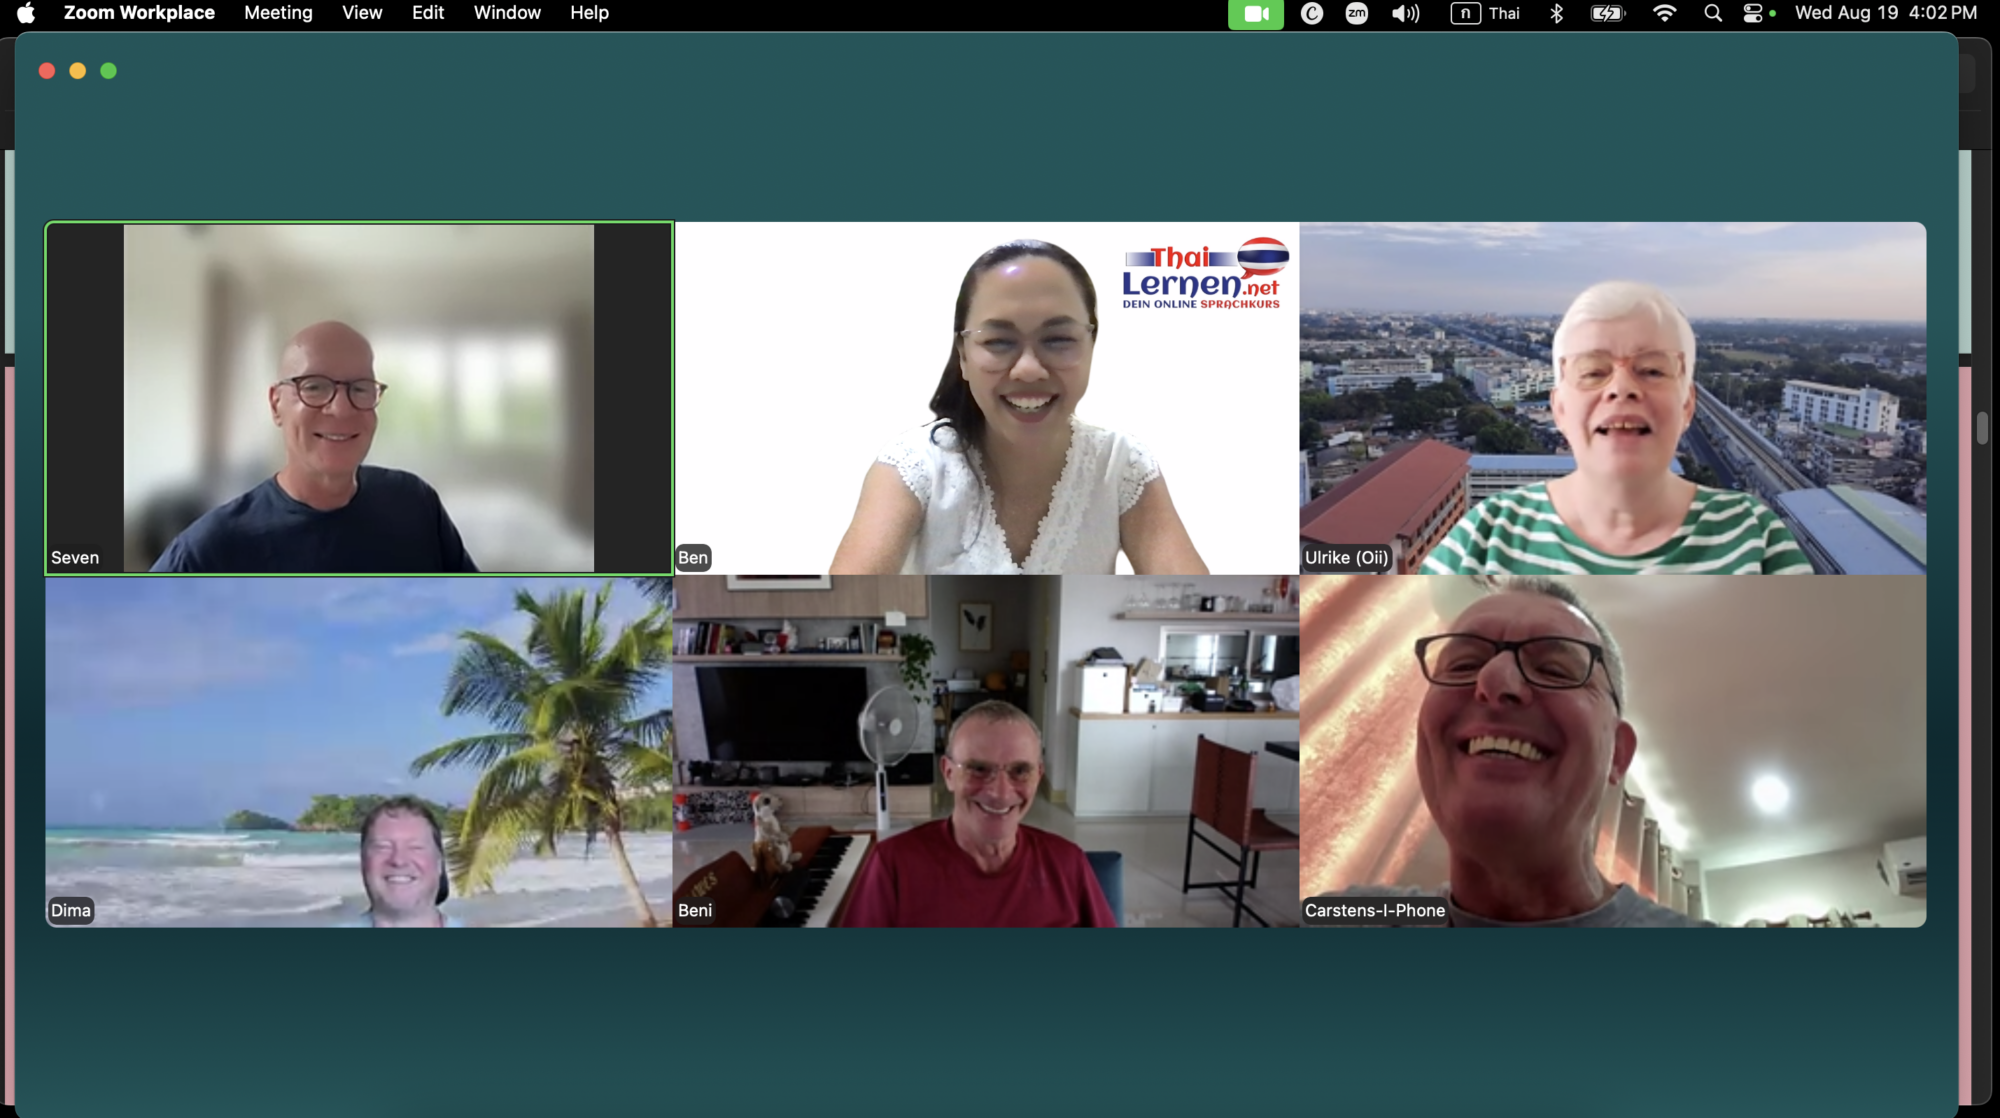The image size is (2000, 1118).
Task: Select Carstens-I-Phone video tile
Action: 1613,752
